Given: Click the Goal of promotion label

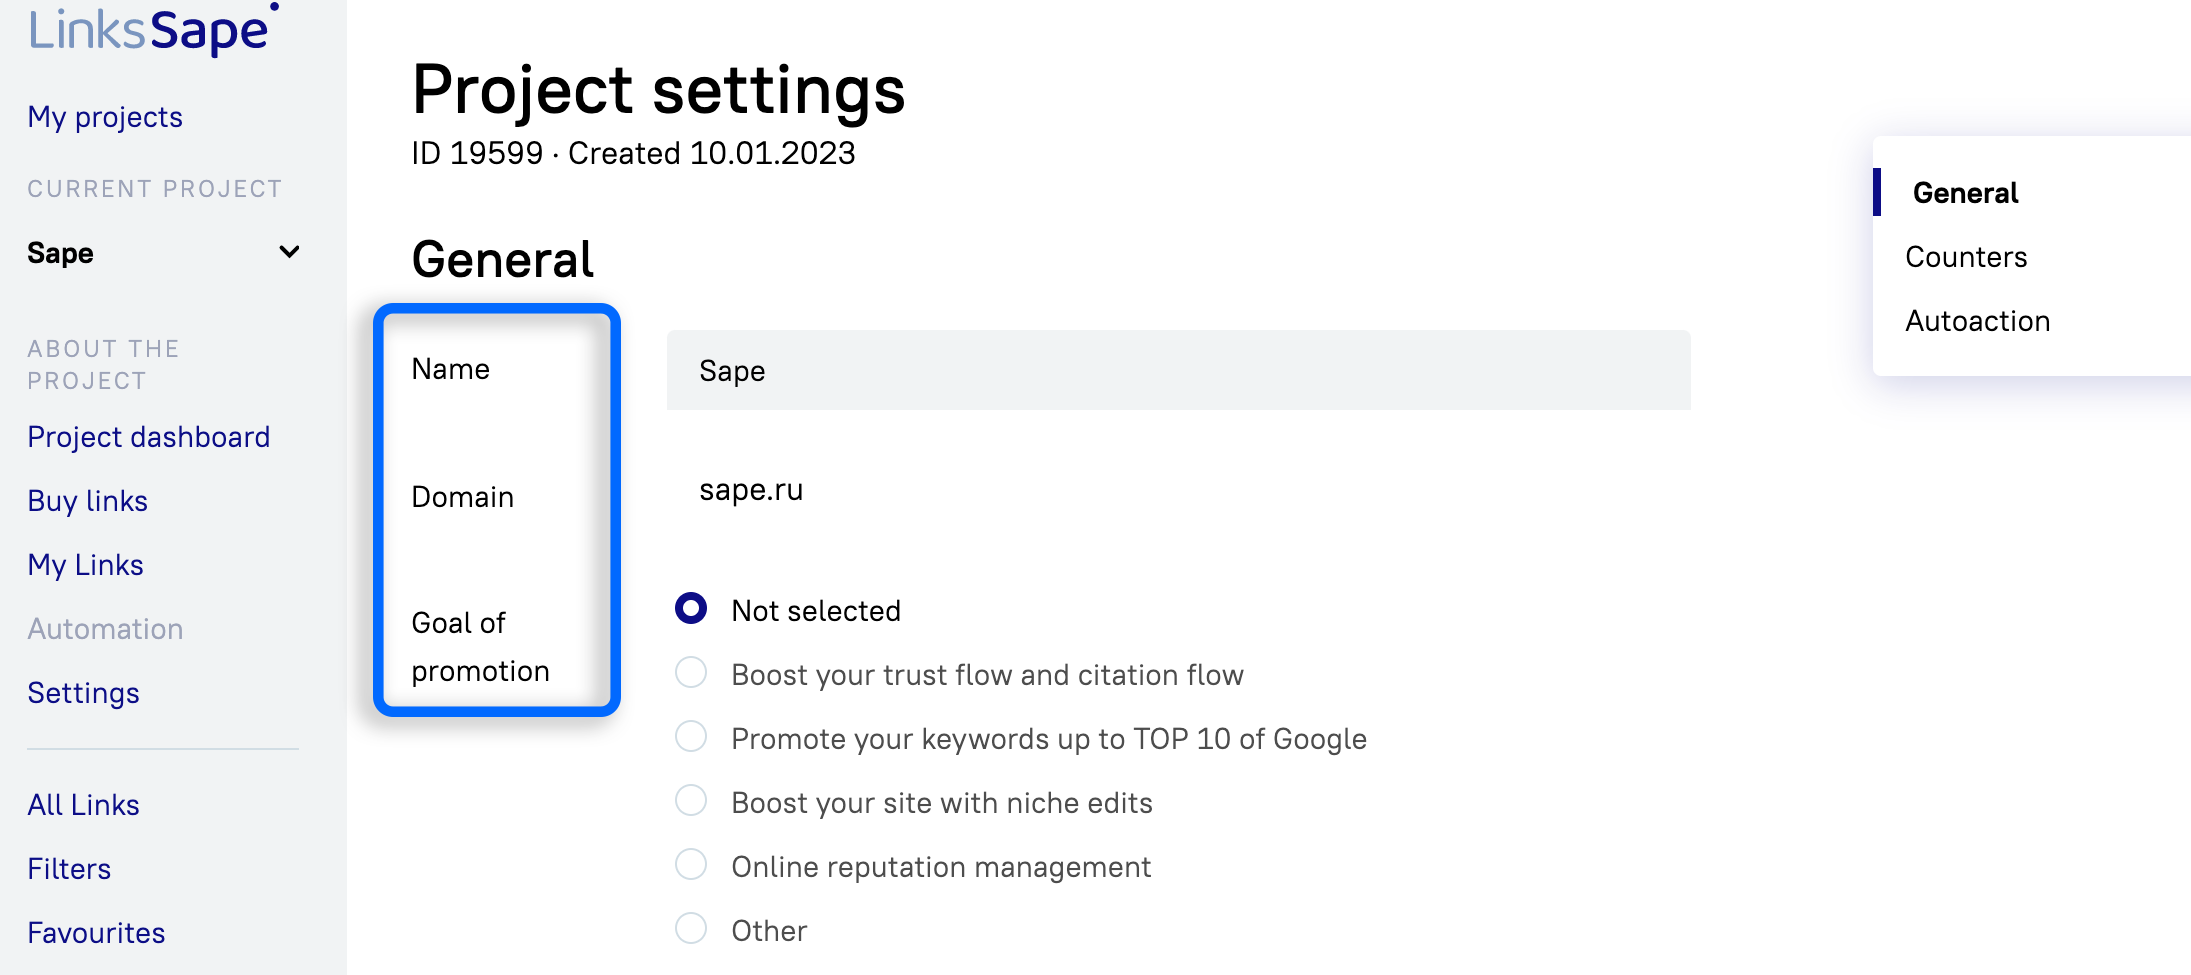Looking at the screenshot, I should [480, 646].
